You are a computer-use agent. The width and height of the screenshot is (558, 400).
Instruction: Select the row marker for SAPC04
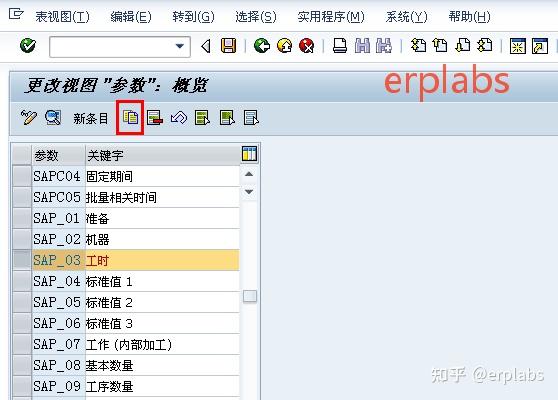[22, 176]
